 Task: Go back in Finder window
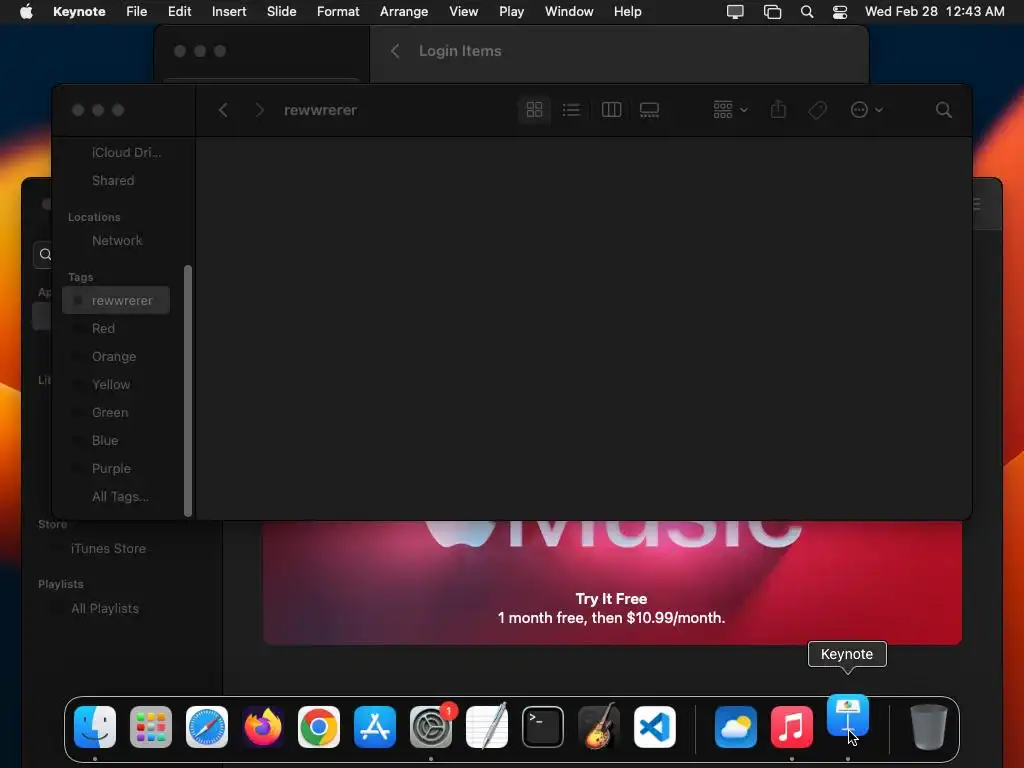223,110
